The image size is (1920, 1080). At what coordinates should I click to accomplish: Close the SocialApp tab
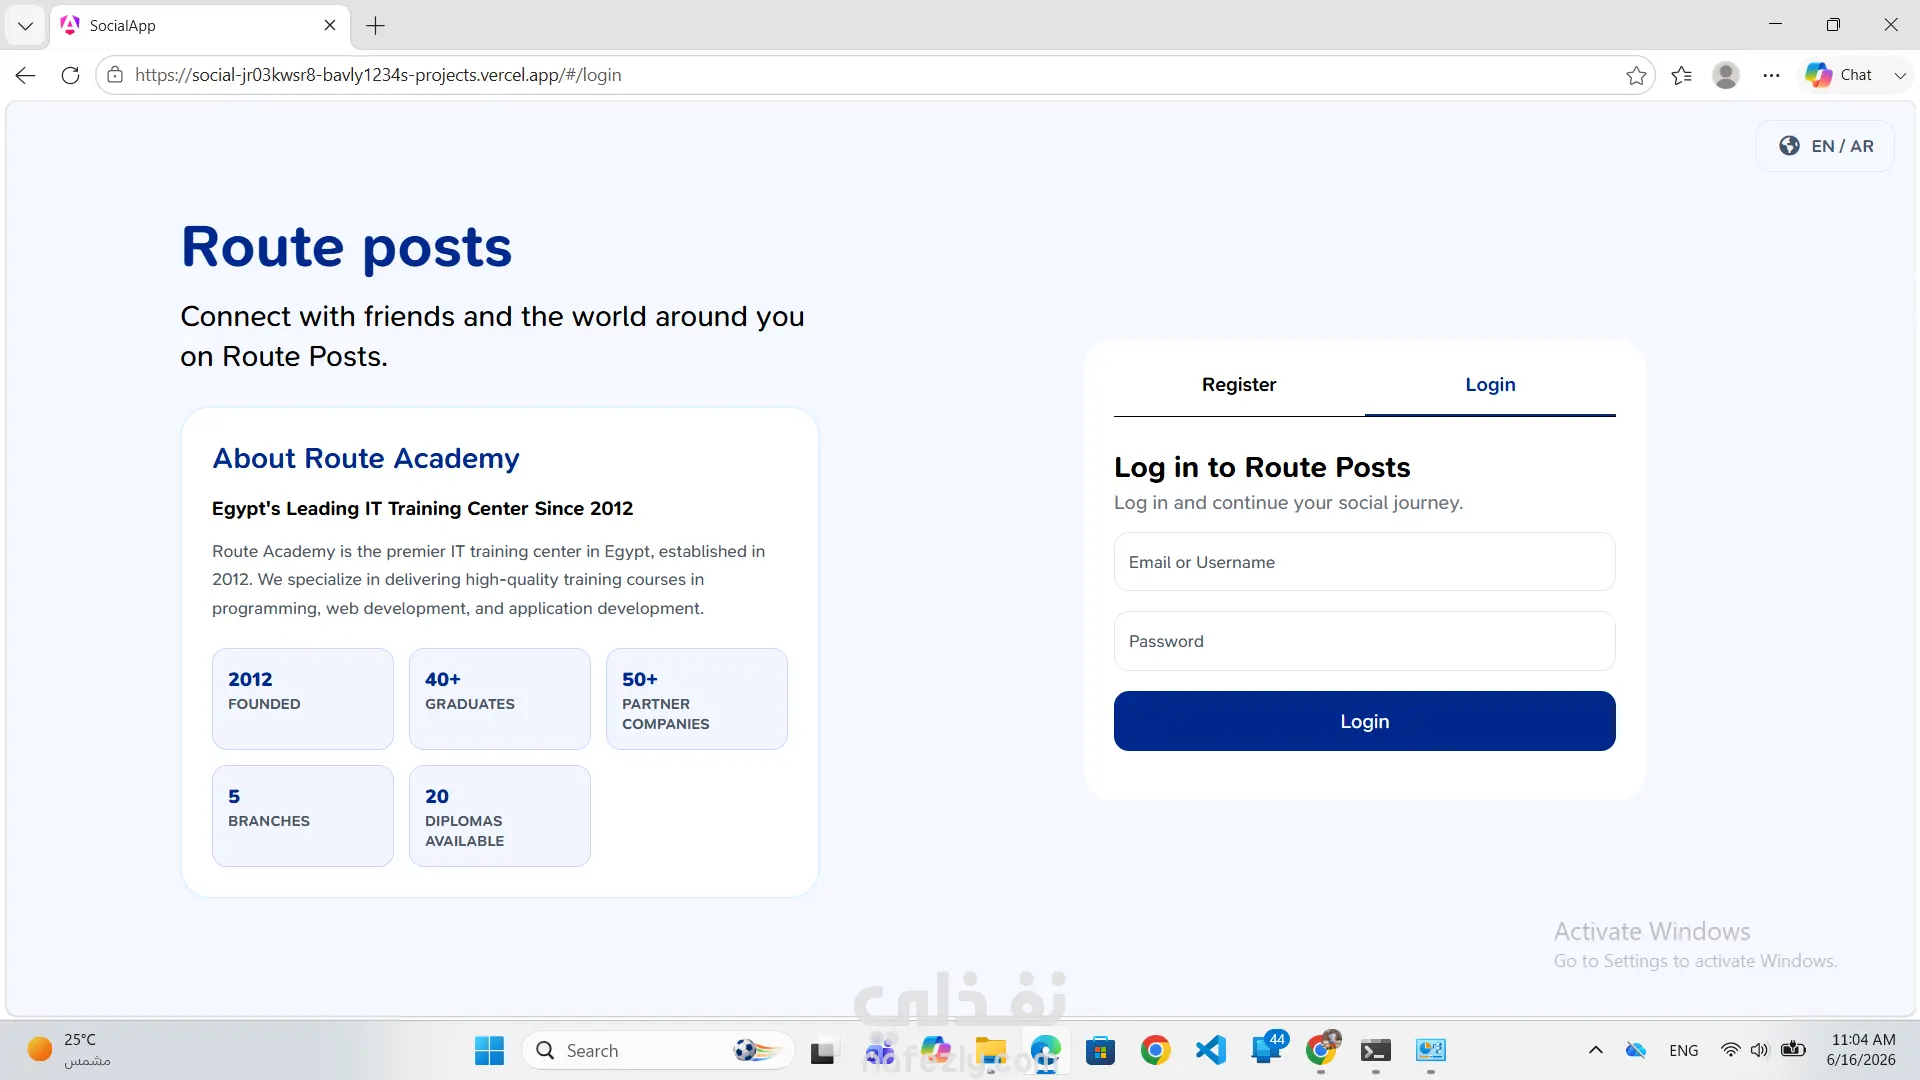330,25
